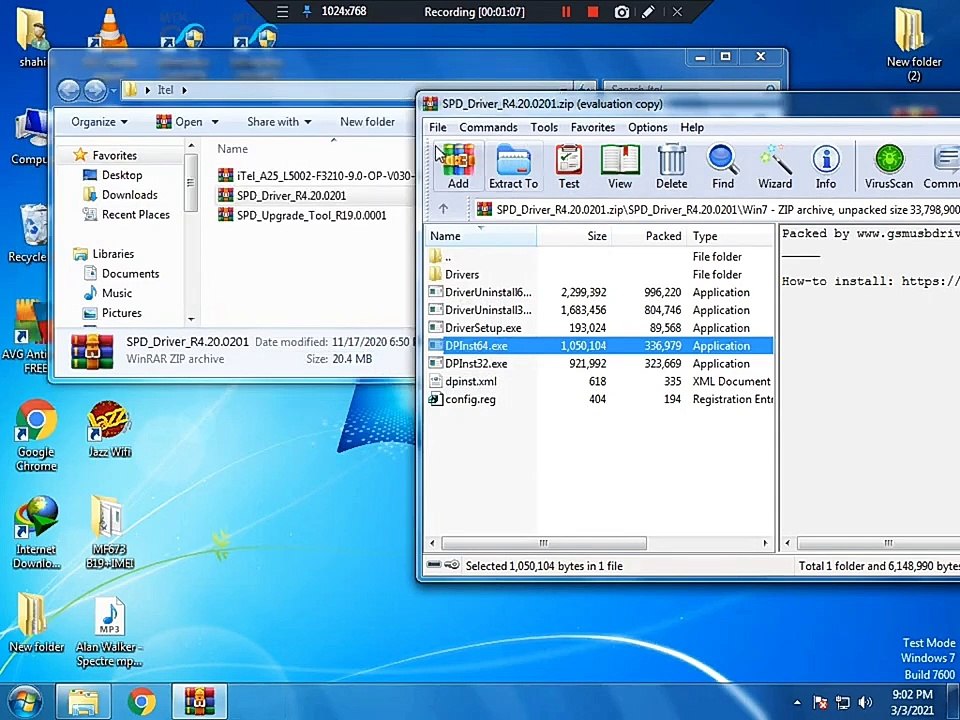The height and width of the screenshot is (720, 960).
Task: Open the File menu in WinRAR
Action: pyautogui.click(x=438, y=127)
